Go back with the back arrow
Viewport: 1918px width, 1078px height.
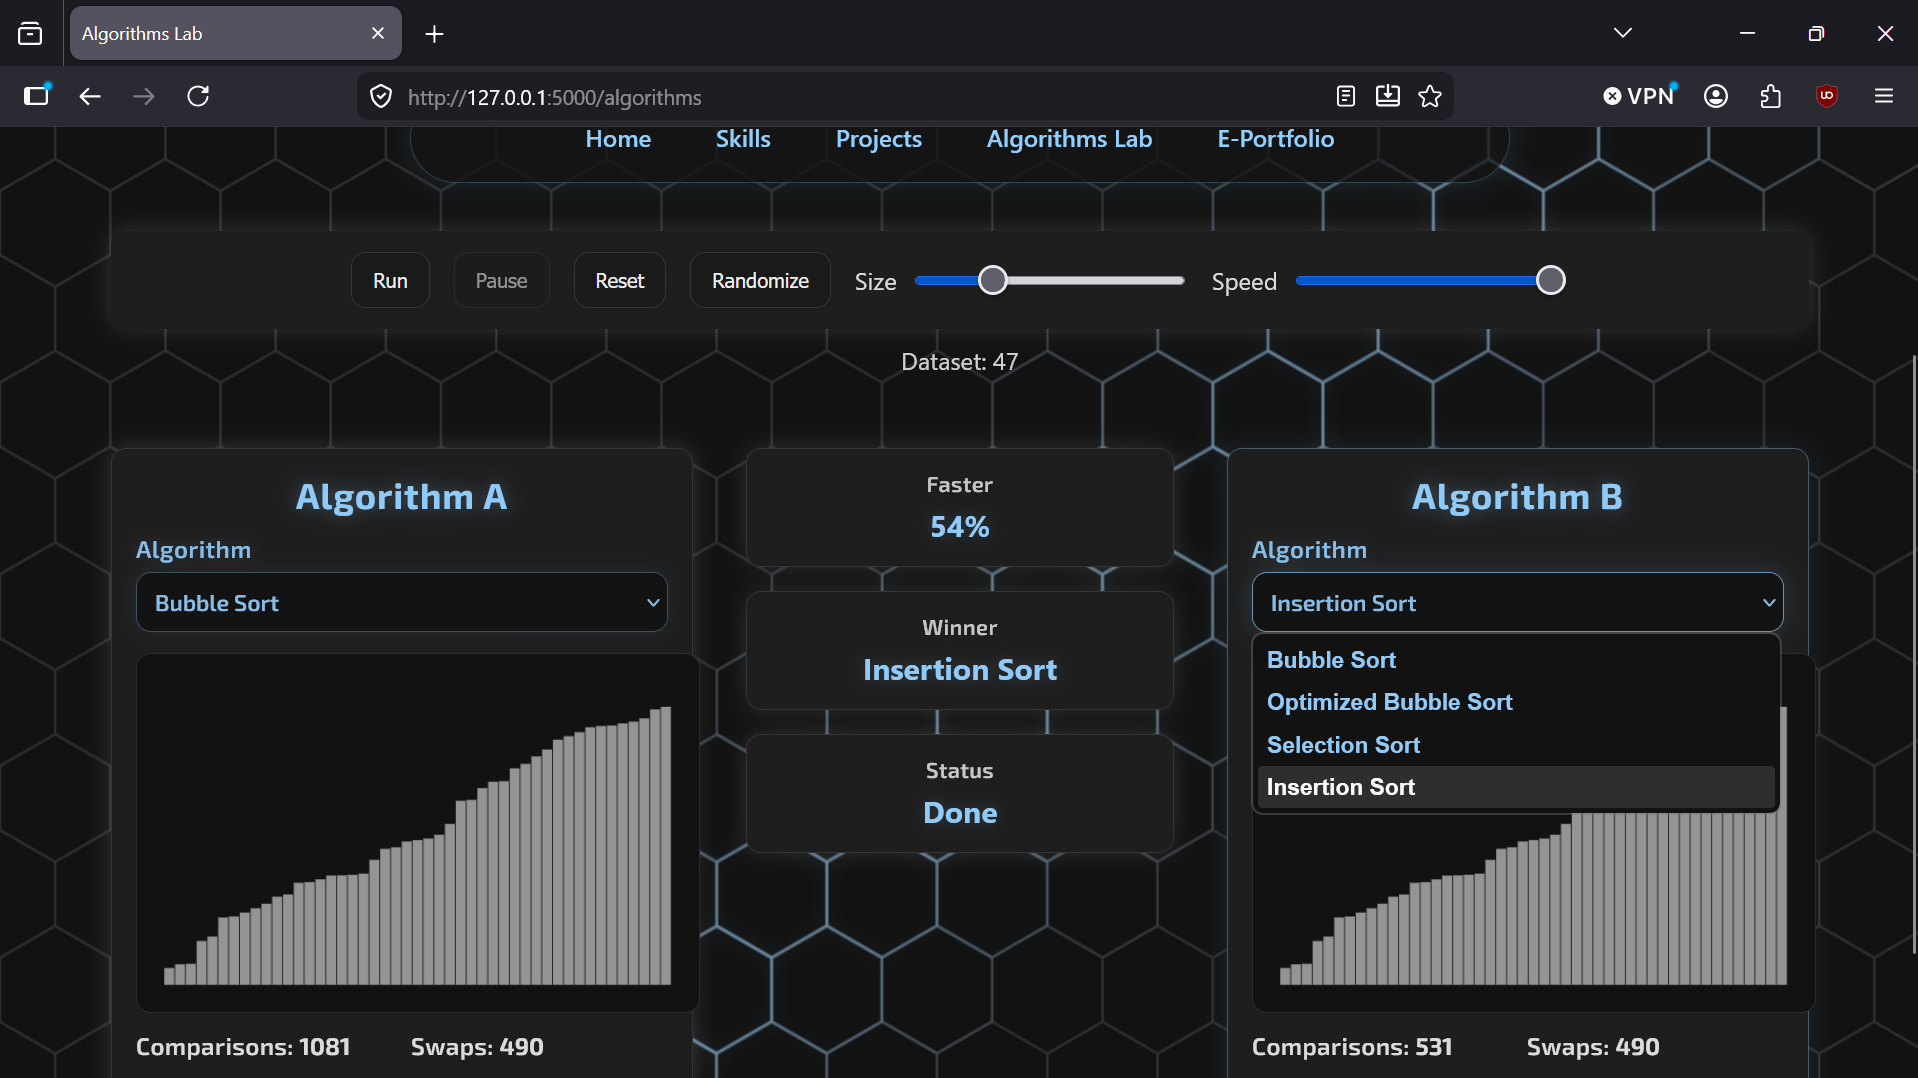click(90, 96)
